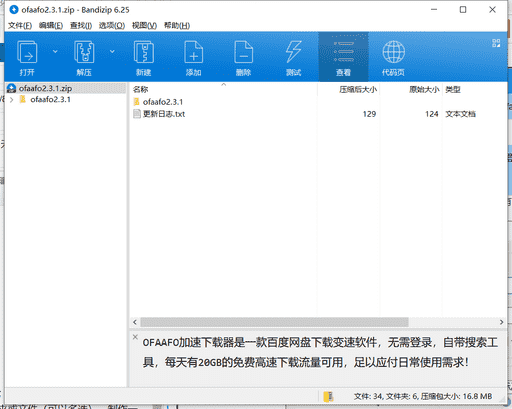512x409 pixels.
Task: Click the status bar file count text
Action: coord(423,396)
